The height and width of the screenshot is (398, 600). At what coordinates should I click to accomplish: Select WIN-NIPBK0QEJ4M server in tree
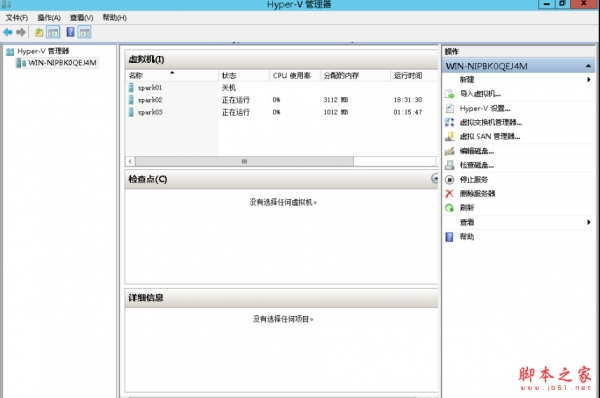tap(62, 63)
